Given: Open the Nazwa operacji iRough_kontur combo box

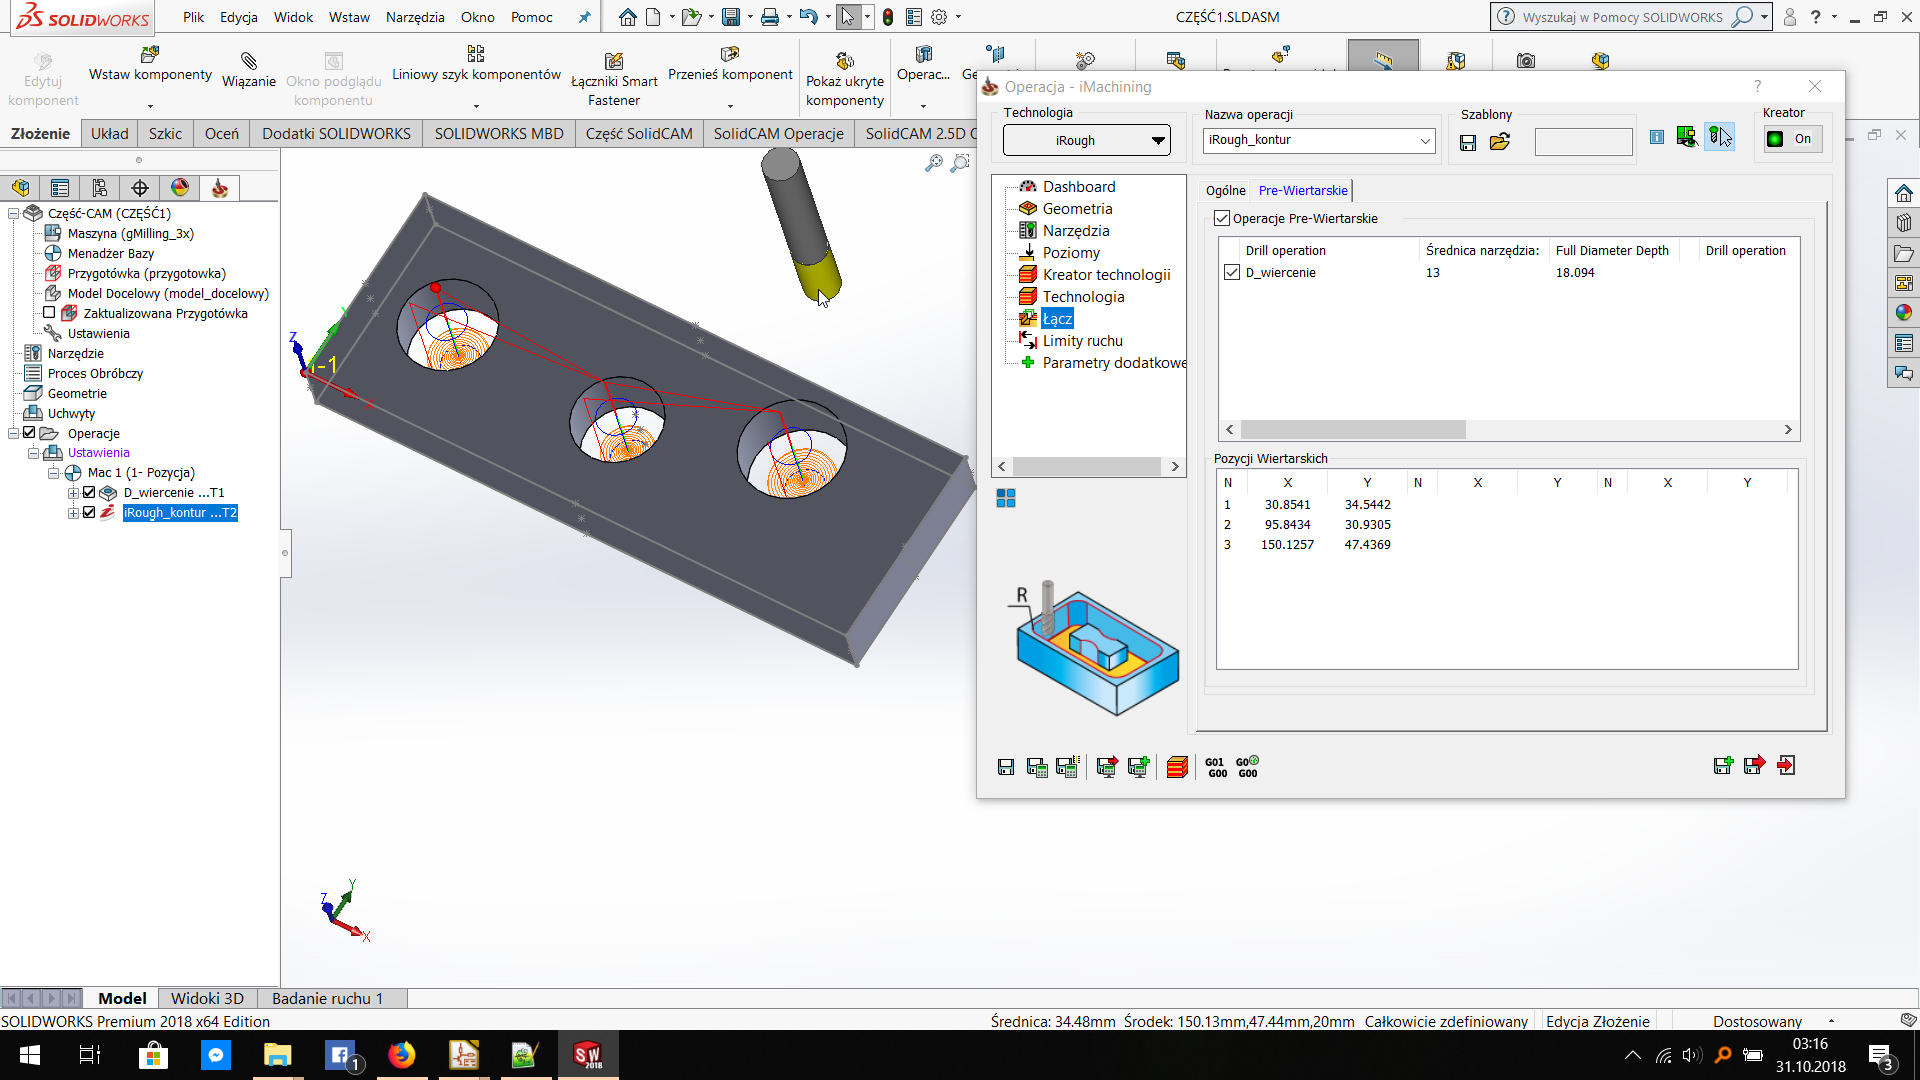Looking at the screenshot, I should pos(1319,141).
